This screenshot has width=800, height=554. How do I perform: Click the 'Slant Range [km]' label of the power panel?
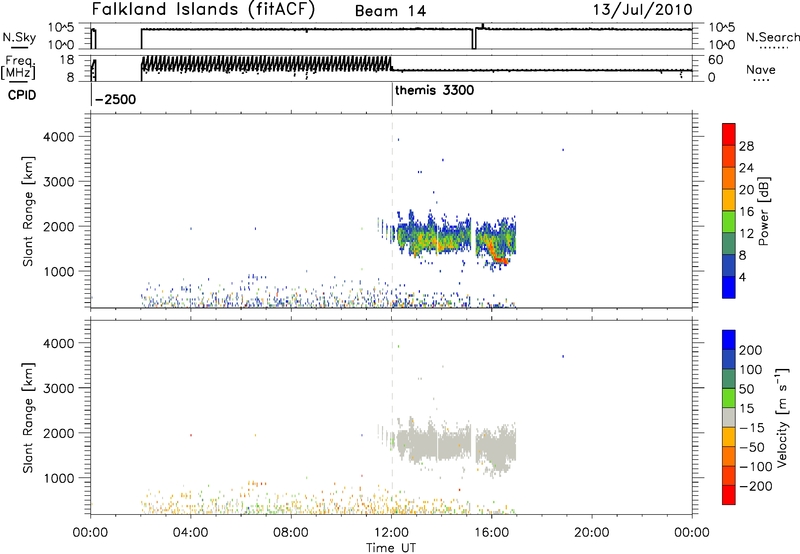pos(28,211)
